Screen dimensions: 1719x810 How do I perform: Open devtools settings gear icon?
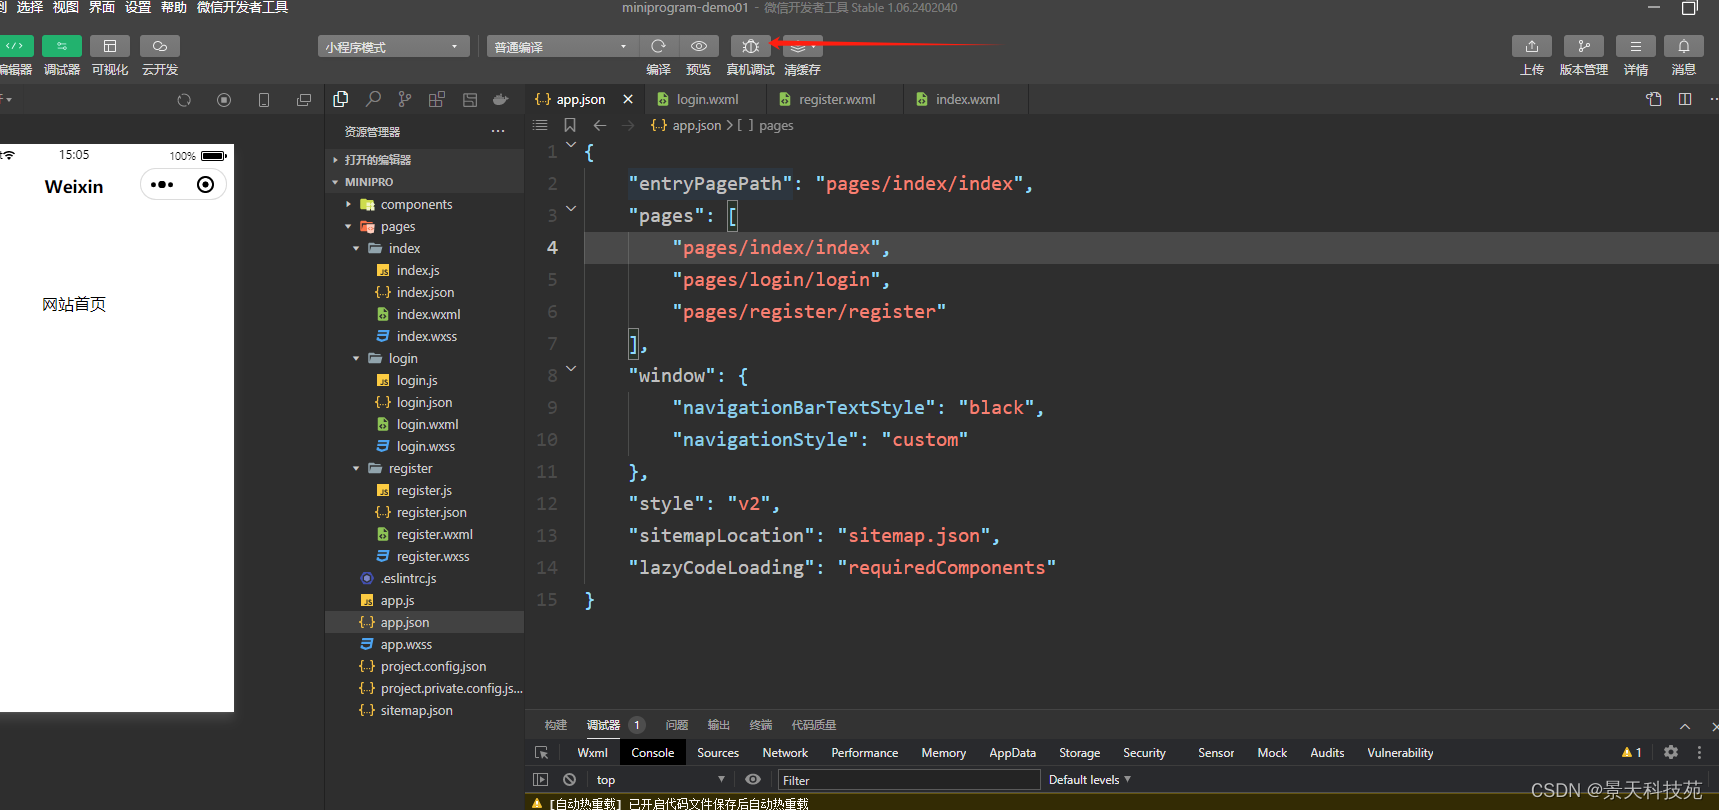point(1671,752)
